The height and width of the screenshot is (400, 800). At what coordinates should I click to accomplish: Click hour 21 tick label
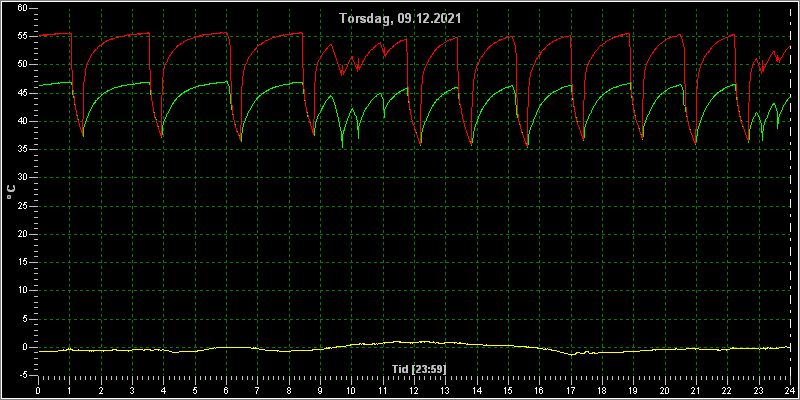point(696,390)
